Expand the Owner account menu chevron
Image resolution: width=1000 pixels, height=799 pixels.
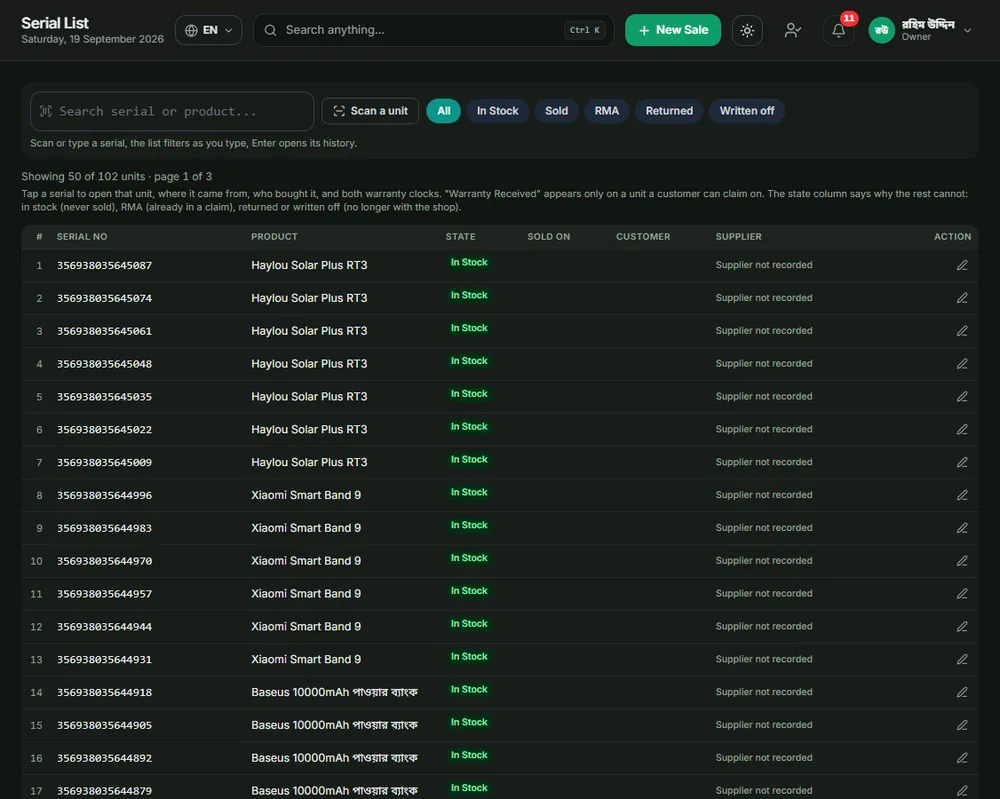click(967, 30)
